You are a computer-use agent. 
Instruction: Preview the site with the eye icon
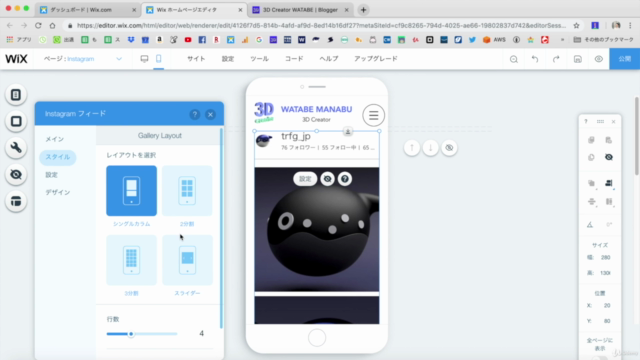tap(599, 59)
